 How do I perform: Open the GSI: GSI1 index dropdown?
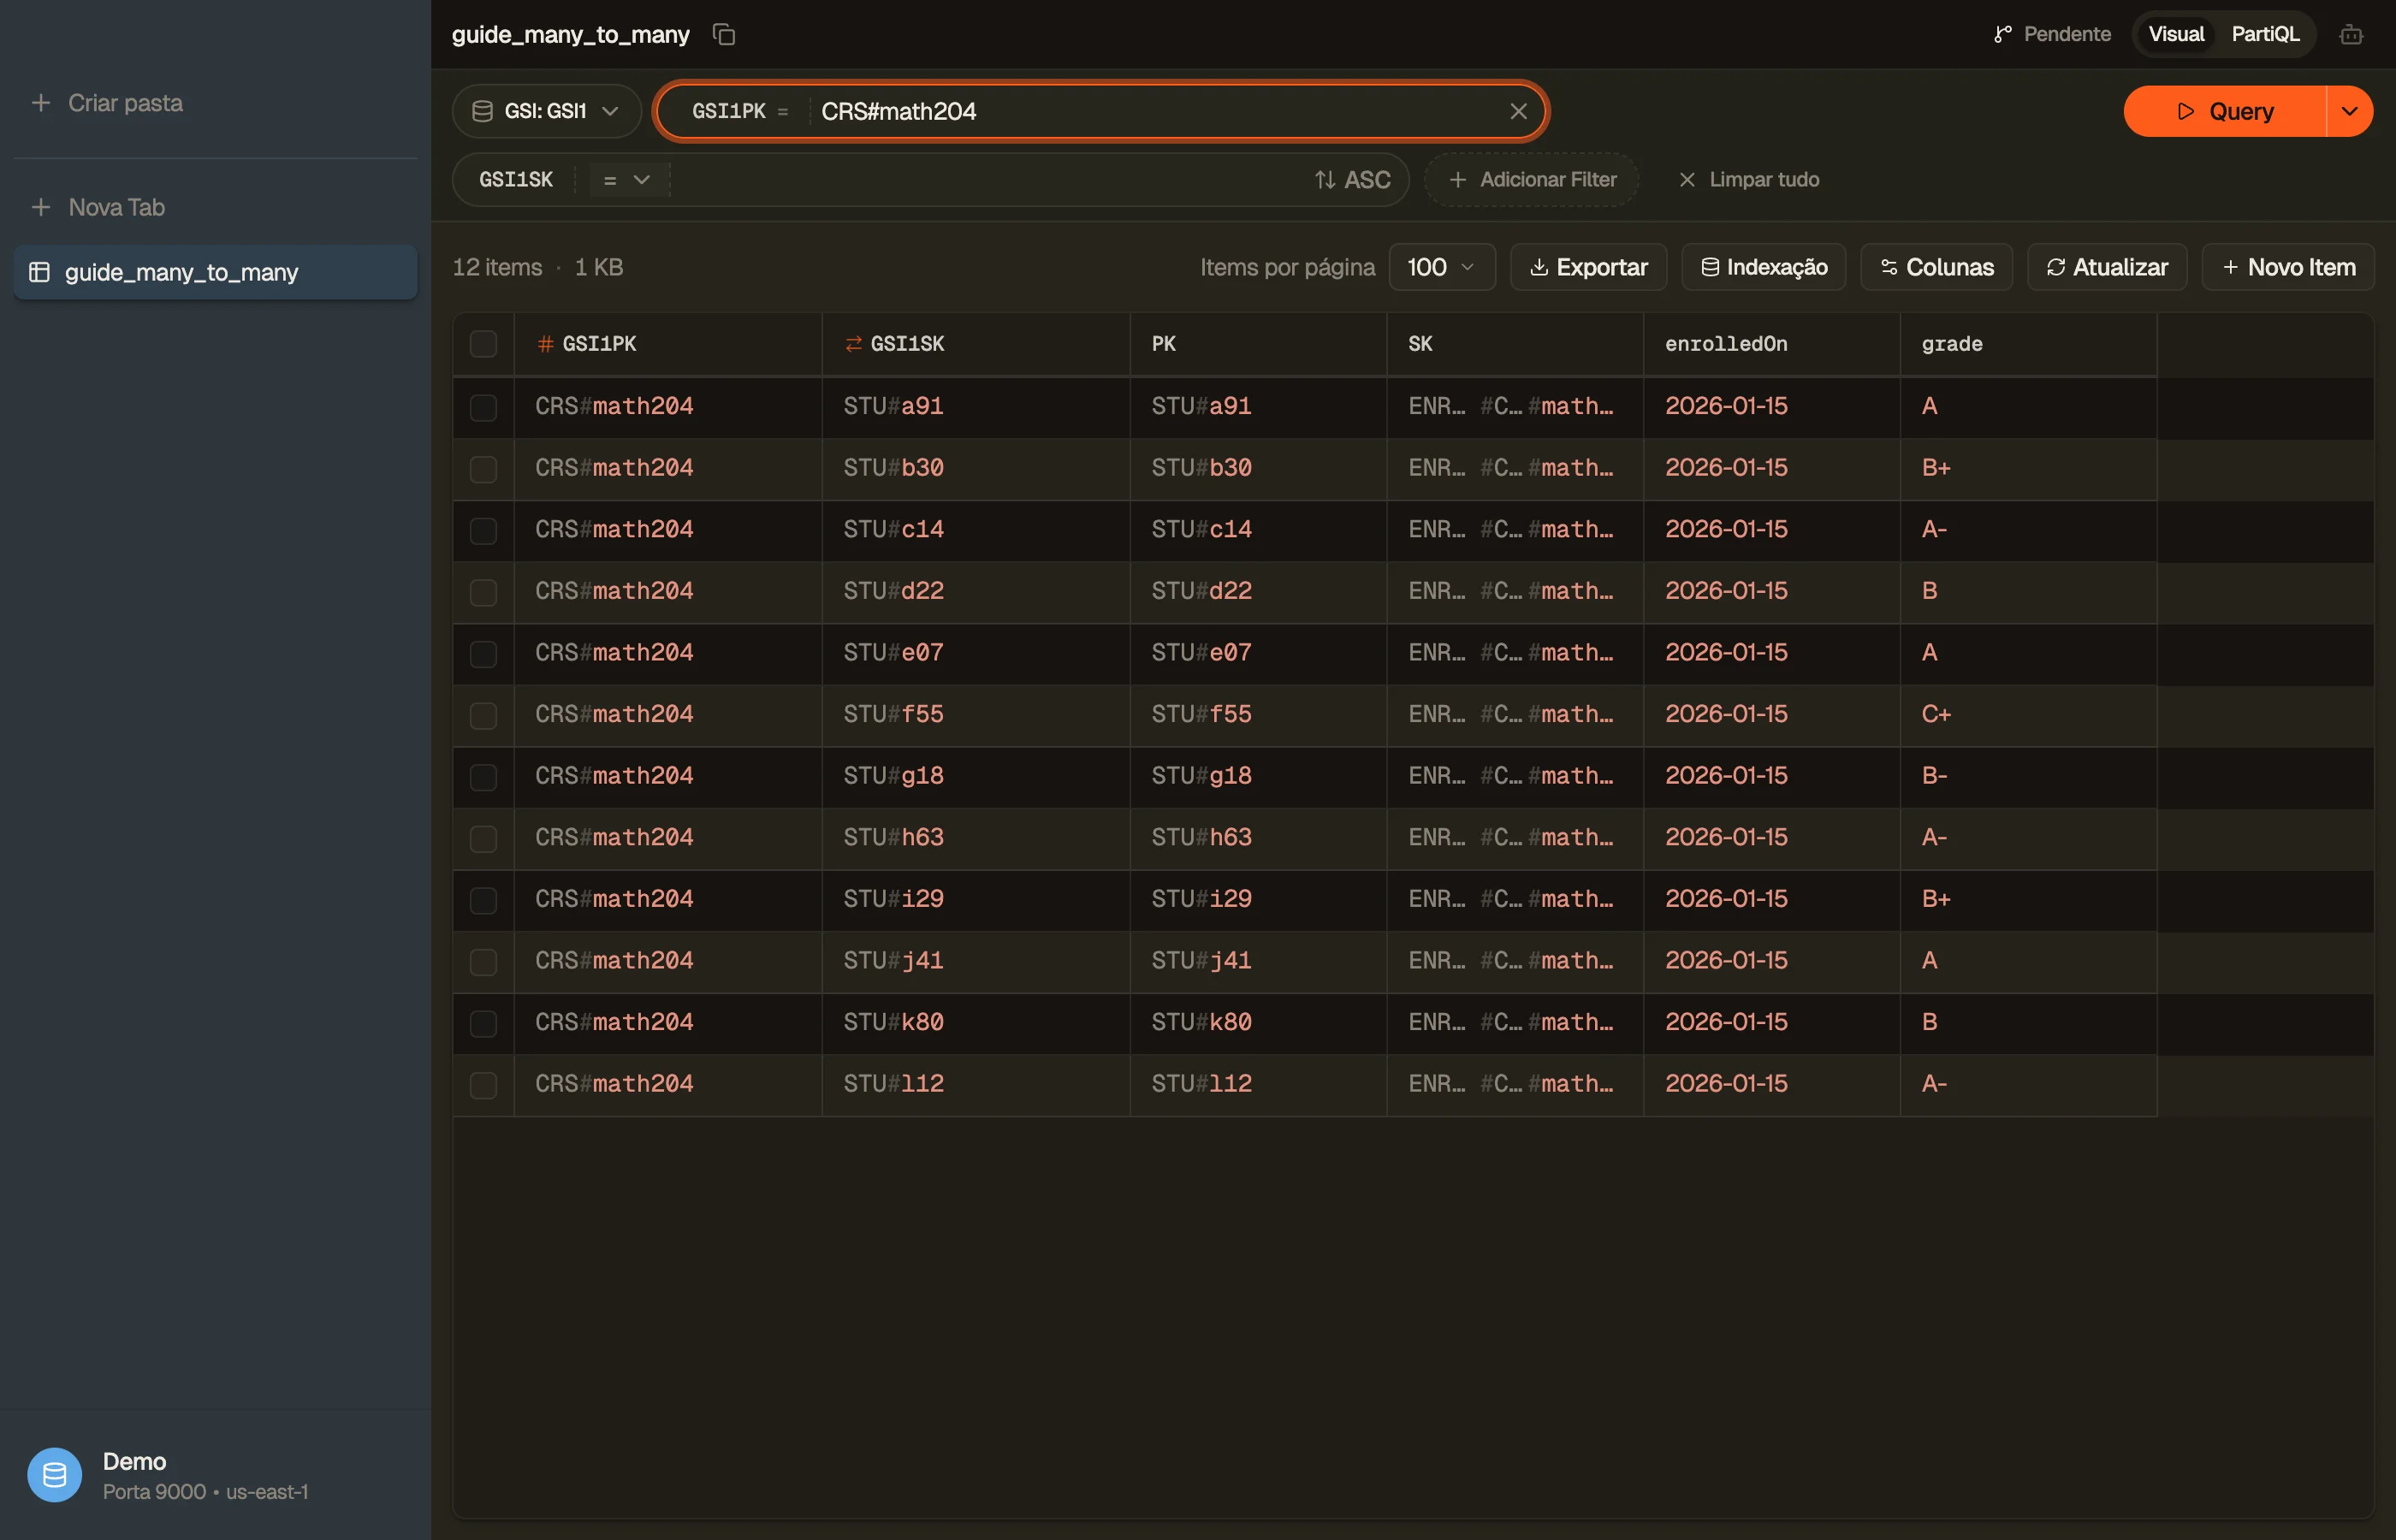[x=546, y=111]
